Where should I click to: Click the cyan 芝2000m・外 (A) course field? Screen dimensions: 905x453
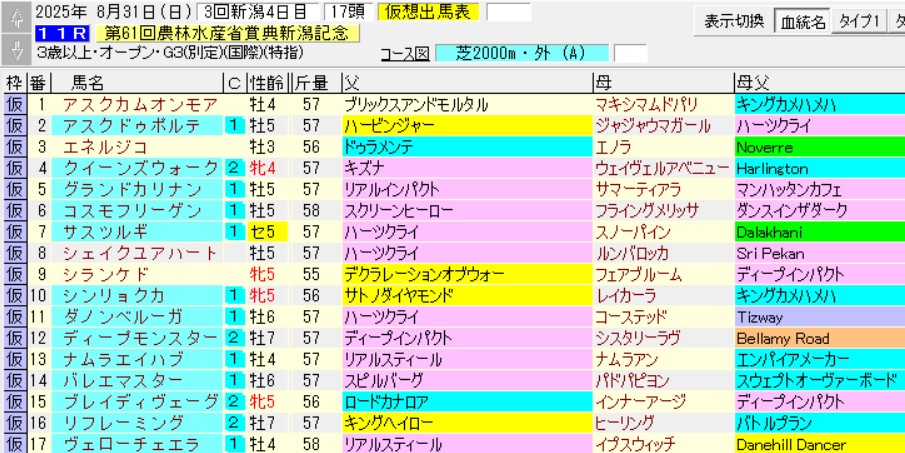(522, 53)
